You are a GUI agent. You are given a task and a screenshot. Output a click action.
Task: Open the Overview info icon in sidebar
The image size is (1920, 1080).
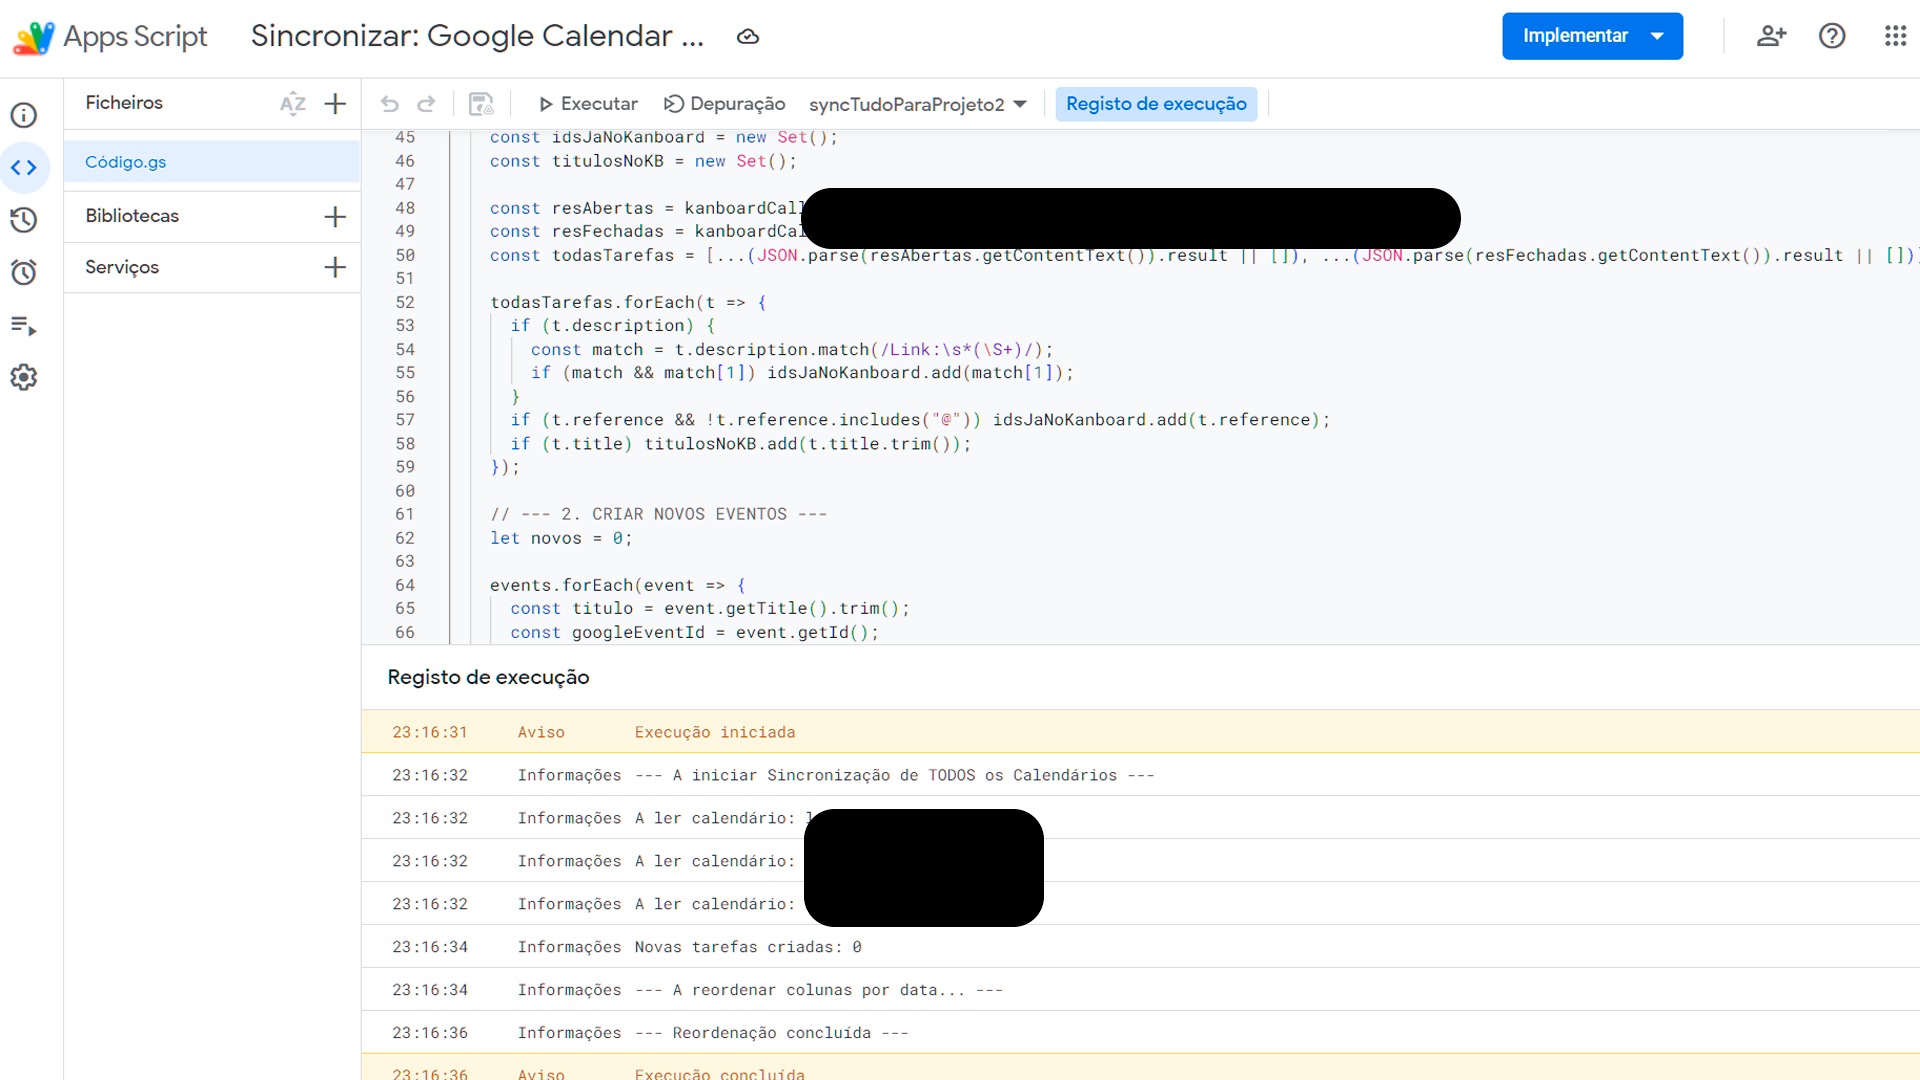[x=24, y=115]
